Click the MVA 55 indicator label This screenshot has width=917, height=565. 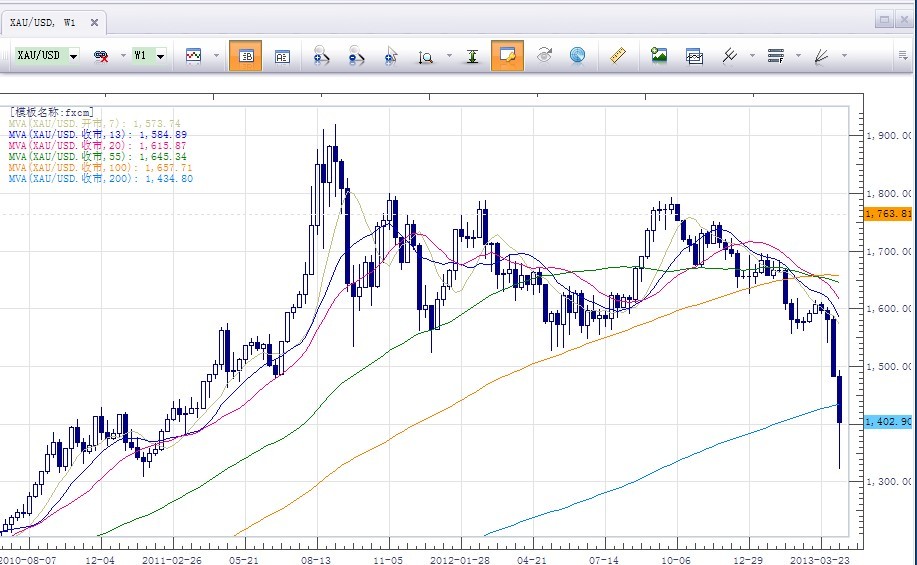pyautogui.click(x=97, y=156)
